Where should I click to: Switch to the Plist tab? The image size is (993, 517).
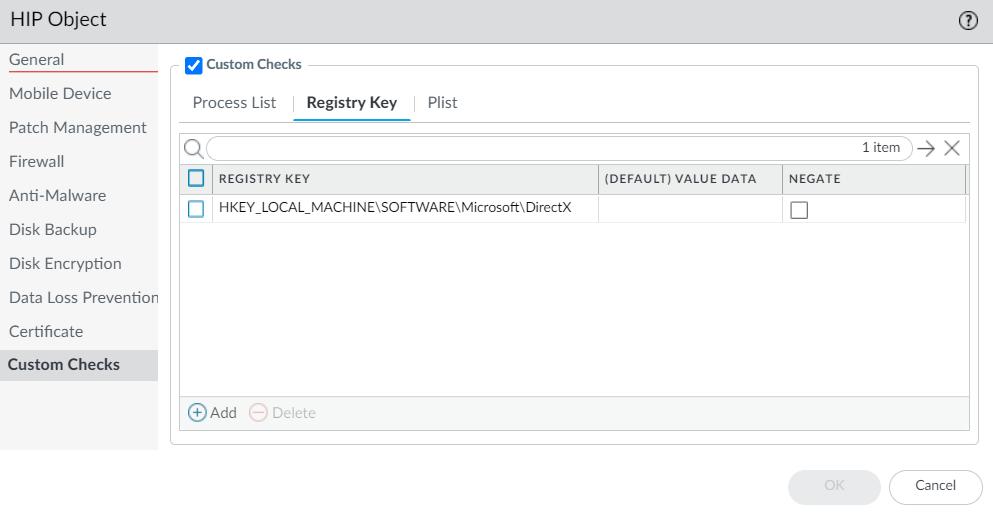[442, 103]
